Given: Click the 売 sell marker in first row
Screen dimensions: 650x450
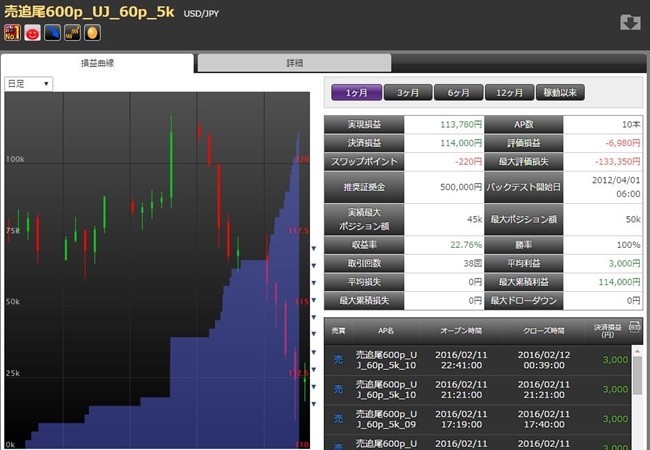Looking at the screenshot, I should click(x=337, y=360).
